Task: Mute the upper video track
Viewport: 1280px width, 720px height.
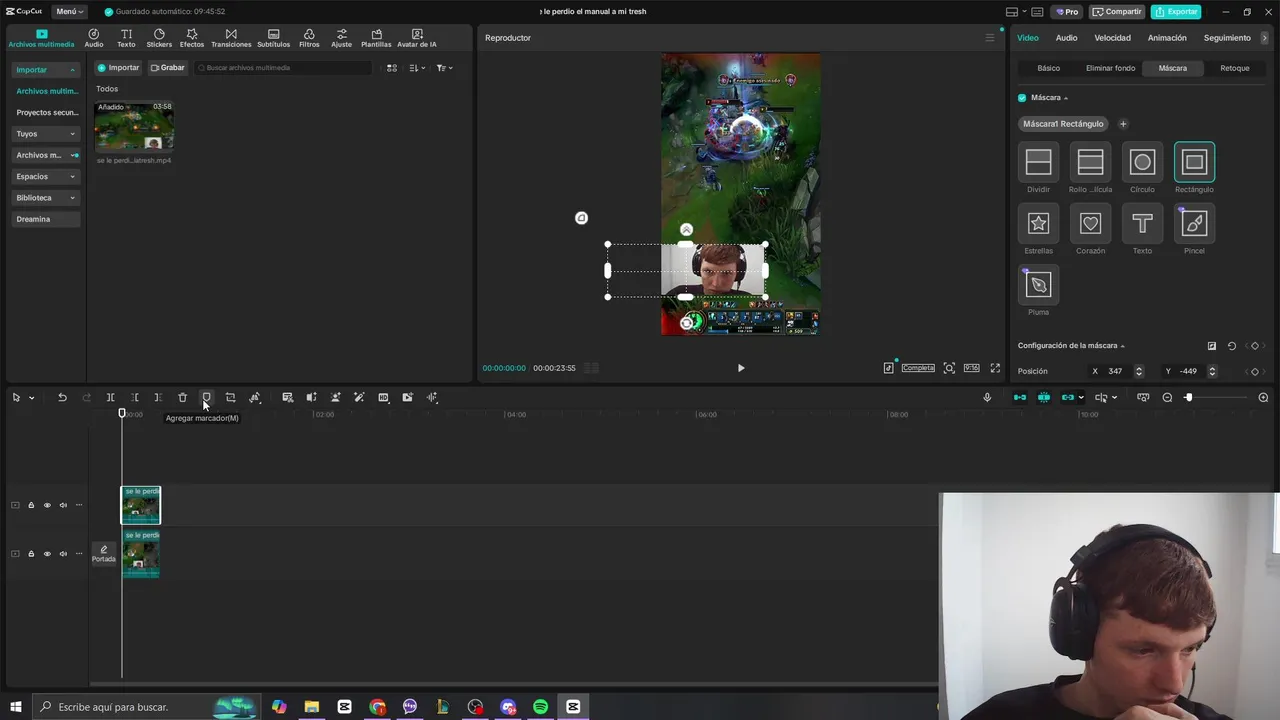Action: tap(63, 505)
